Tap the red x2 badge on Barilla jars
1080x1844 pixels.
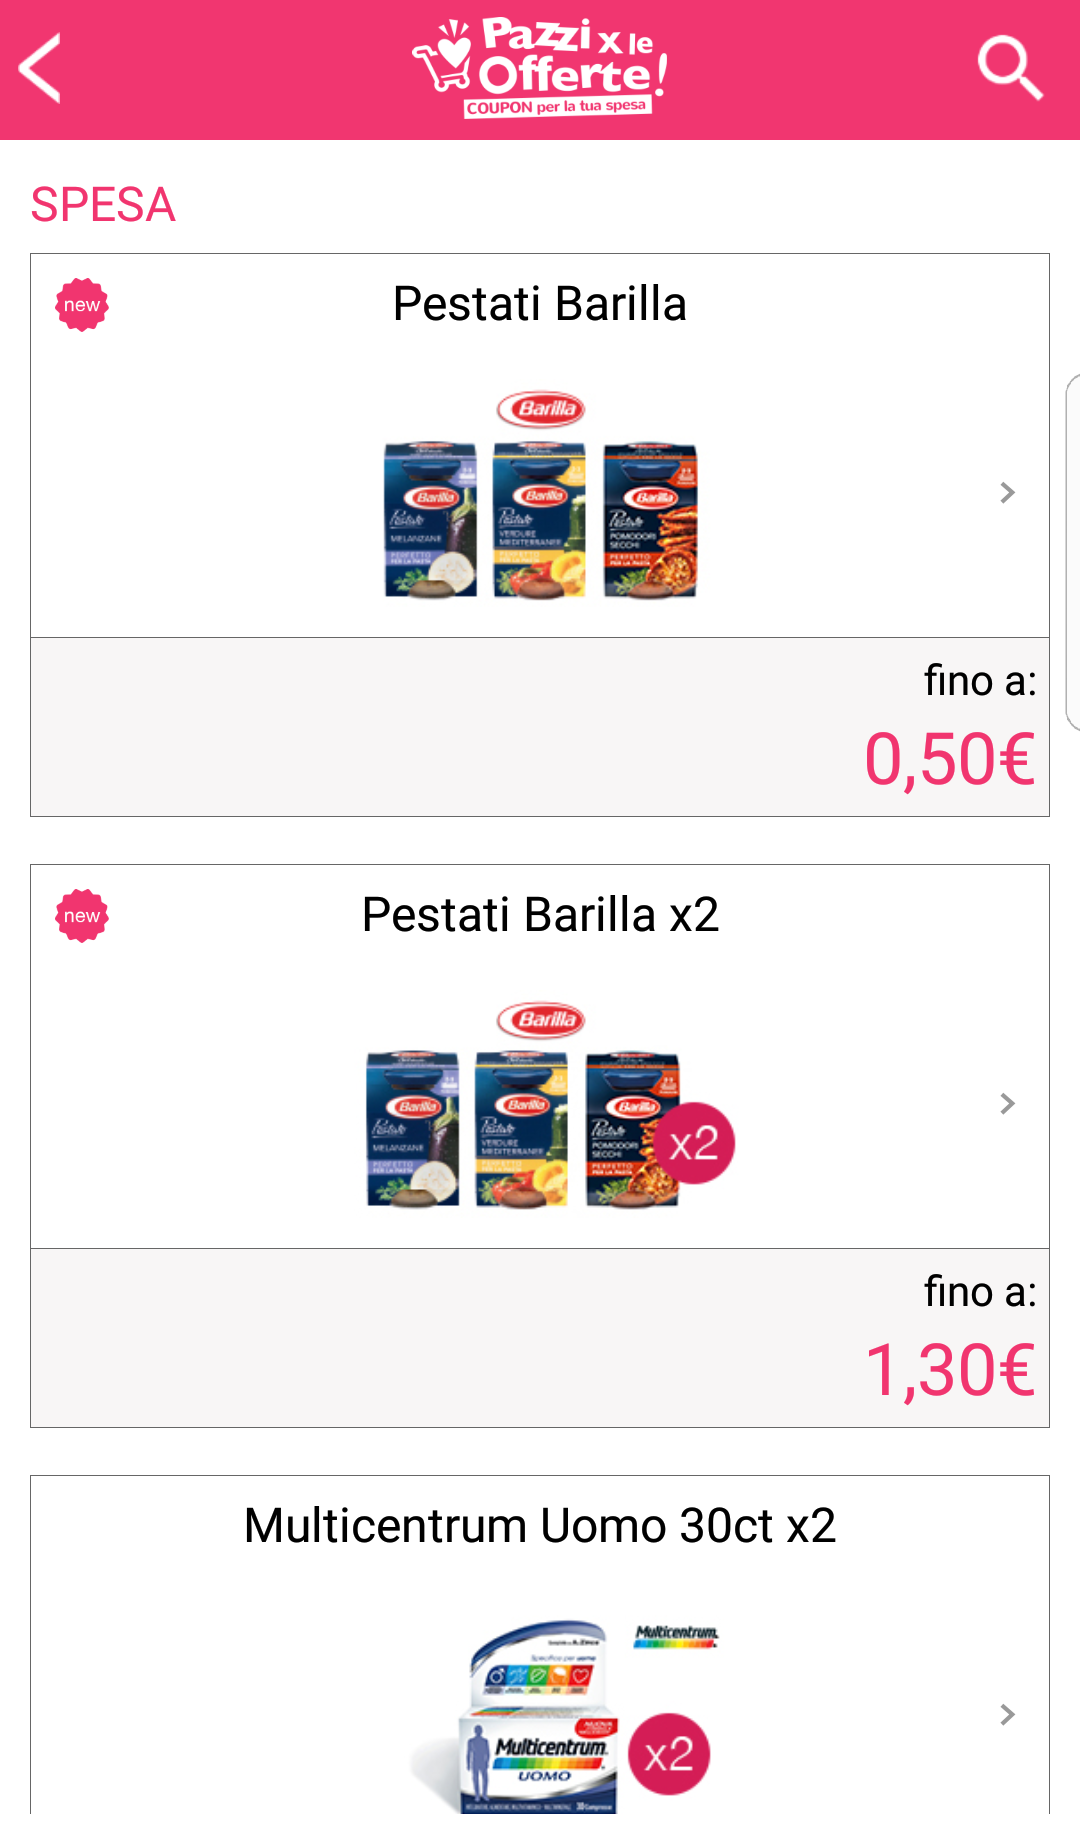click(x=694, y=1143)
